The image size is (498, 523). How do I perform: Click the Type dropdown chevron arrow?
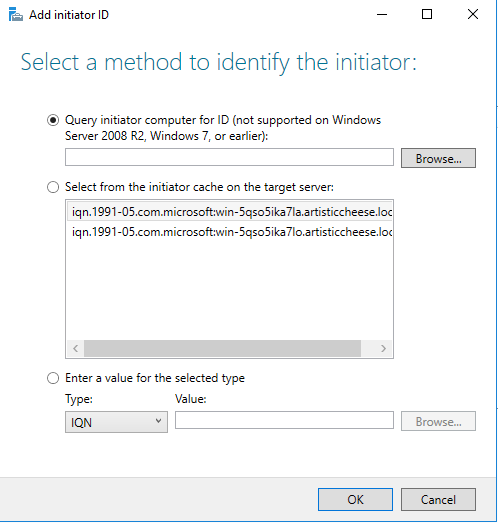pos(158,421)
